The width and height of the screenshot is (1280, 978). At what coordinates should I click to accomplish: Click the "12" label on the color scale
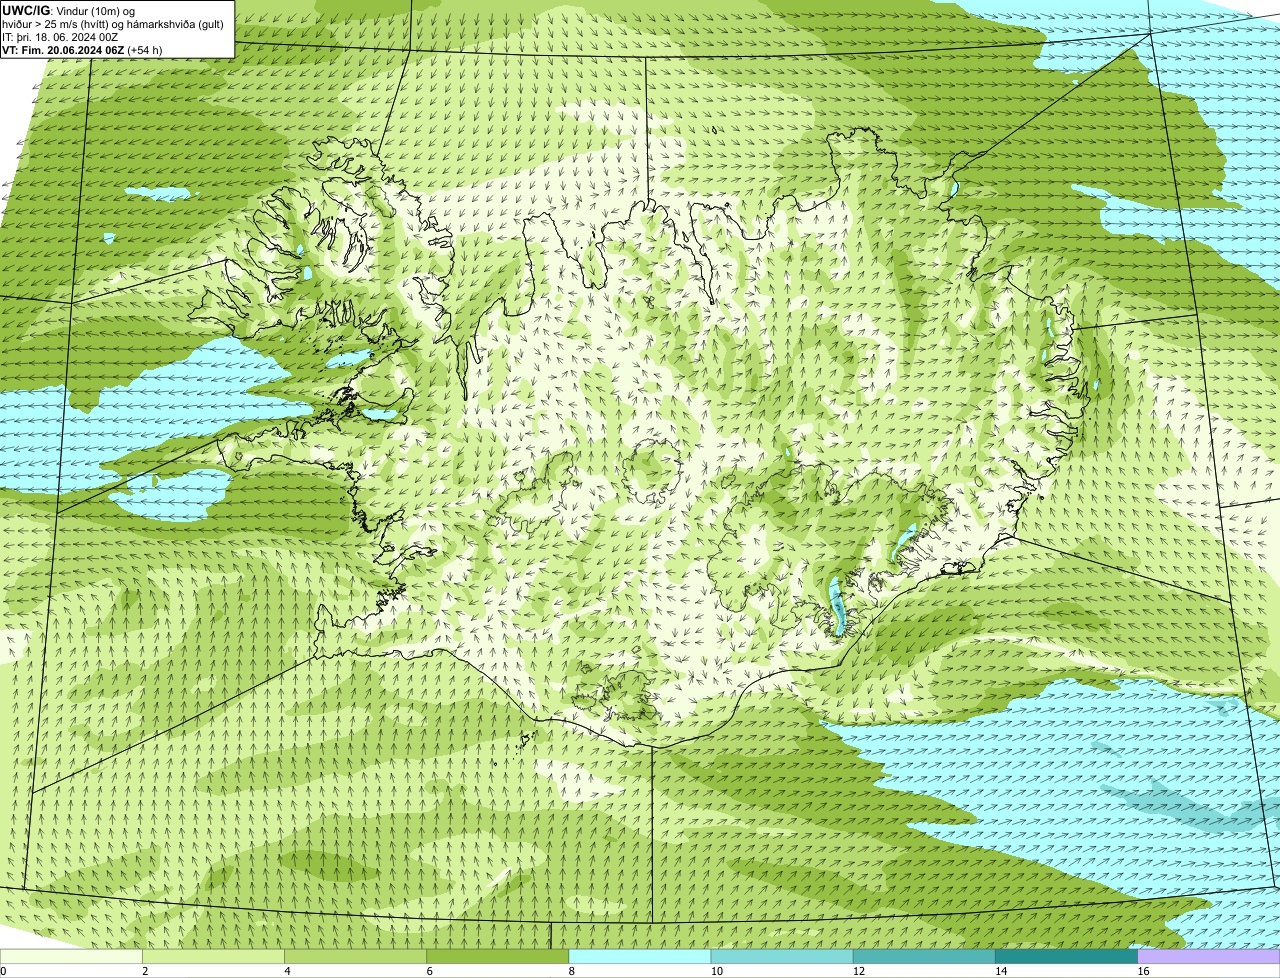859,971
